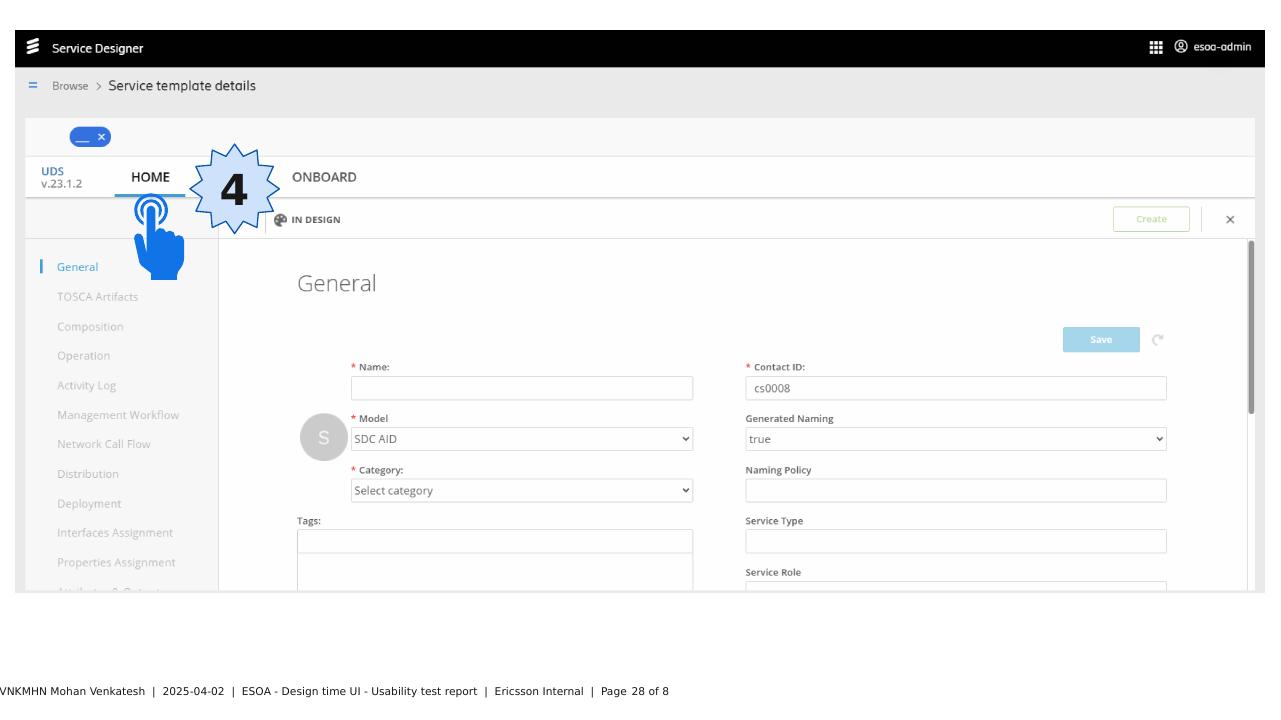Click the General page heading
This screenshot has height=720, width=1281.
(337, 283)
